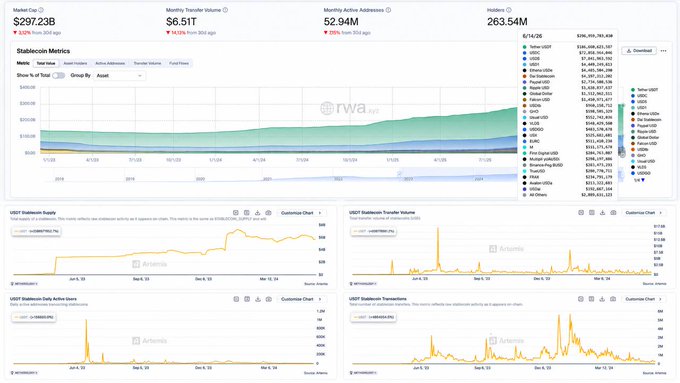Switch to the Fund Flows metric tab
The height and width of the screenshot is (383, 680).
tap(179, 63)
